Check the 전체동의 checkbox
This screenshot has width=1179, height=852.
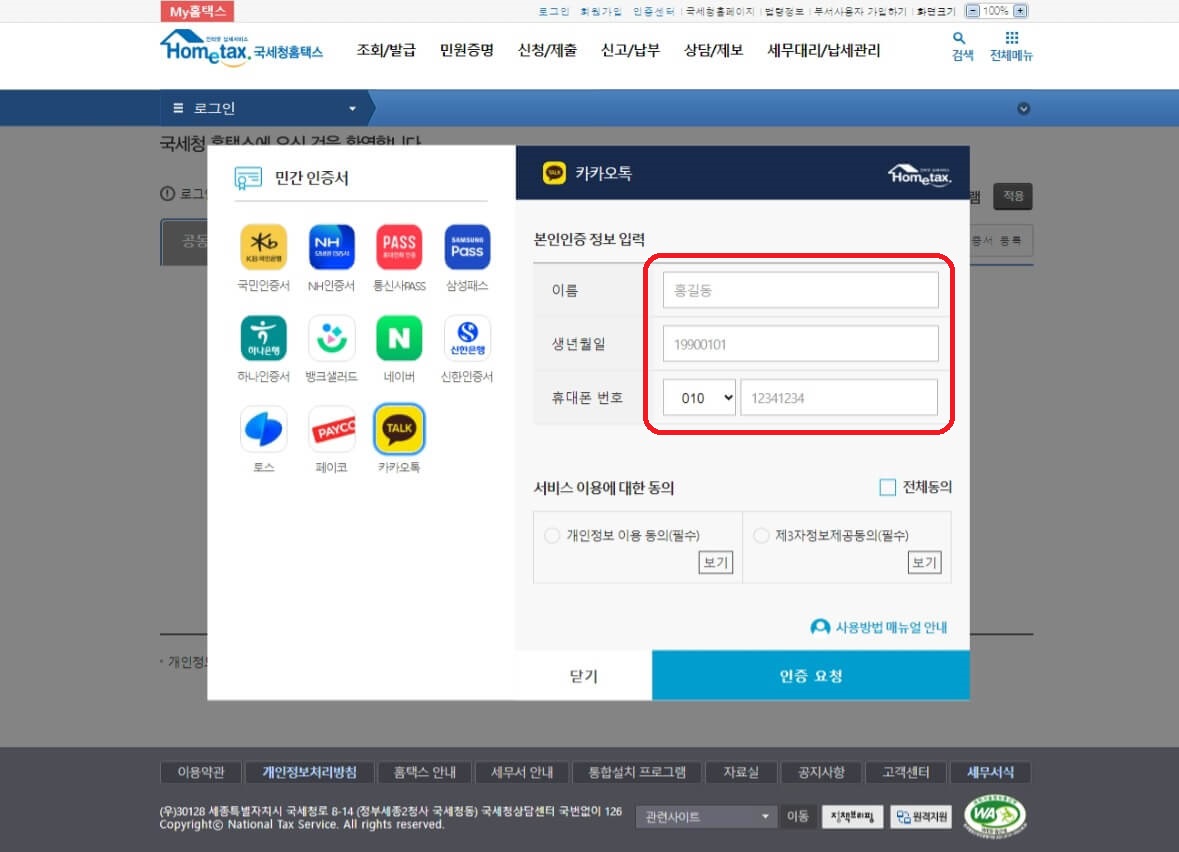887,487
